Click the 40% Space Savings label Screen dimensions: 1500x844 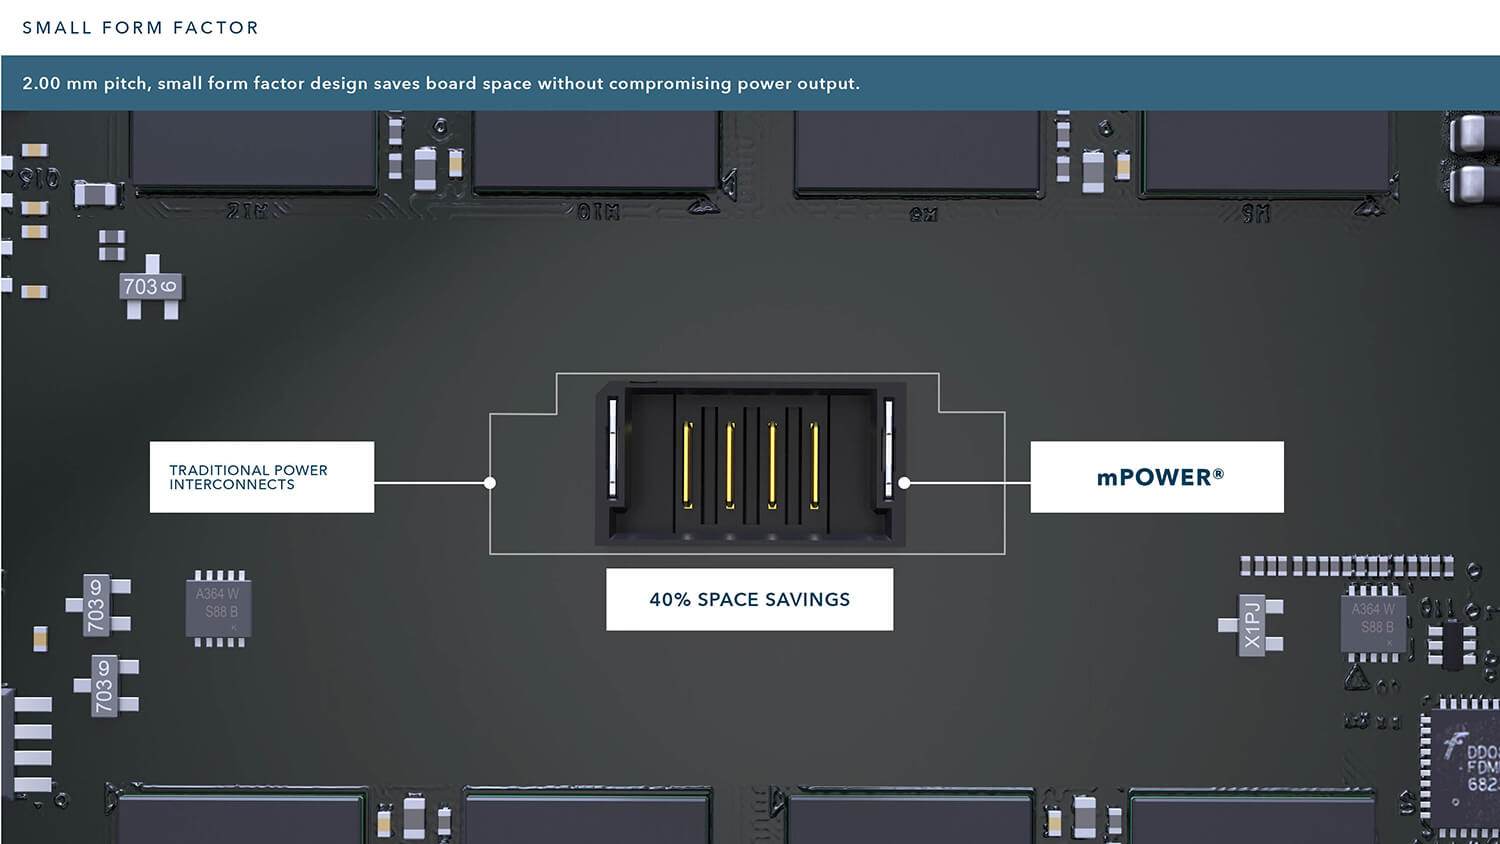(749, 599)
